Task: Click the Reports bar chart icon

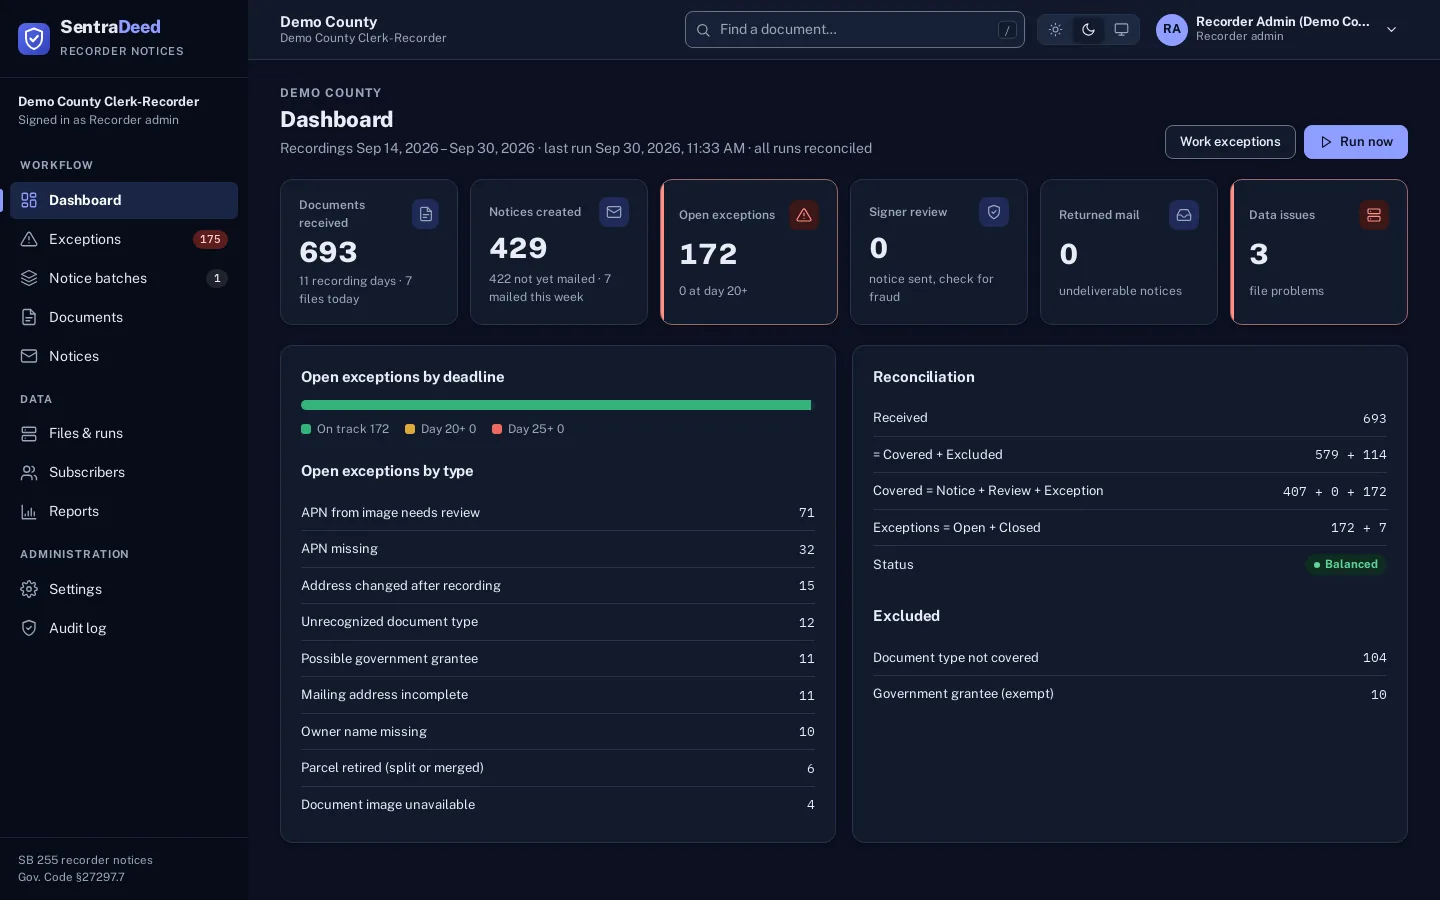Action: [29, 511]
